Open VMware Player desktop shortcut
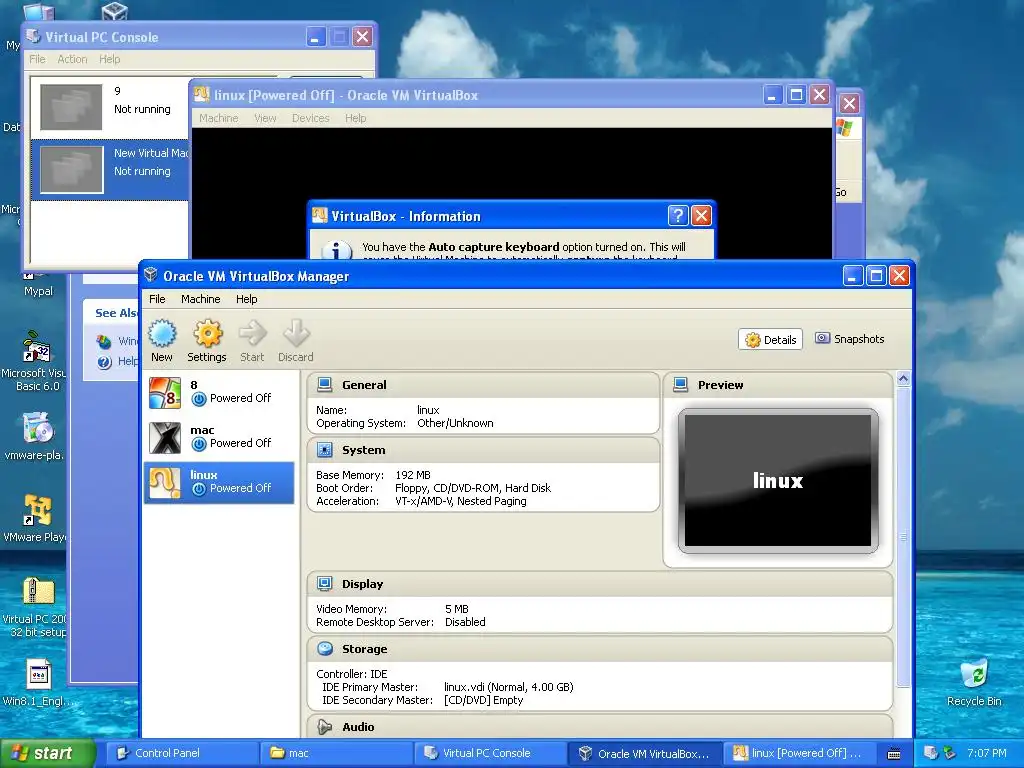This screenshot has width=1024, height=768. point(37,510)
